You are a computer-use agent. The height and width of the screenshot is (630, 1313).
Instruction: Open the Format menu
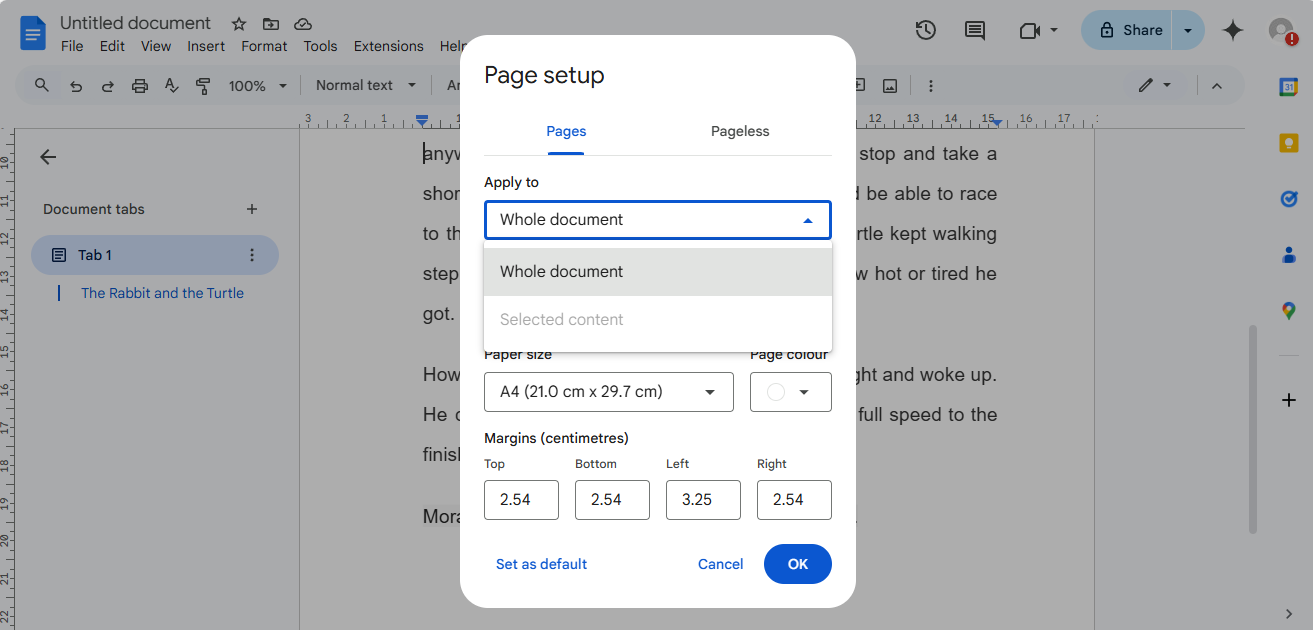264,46
